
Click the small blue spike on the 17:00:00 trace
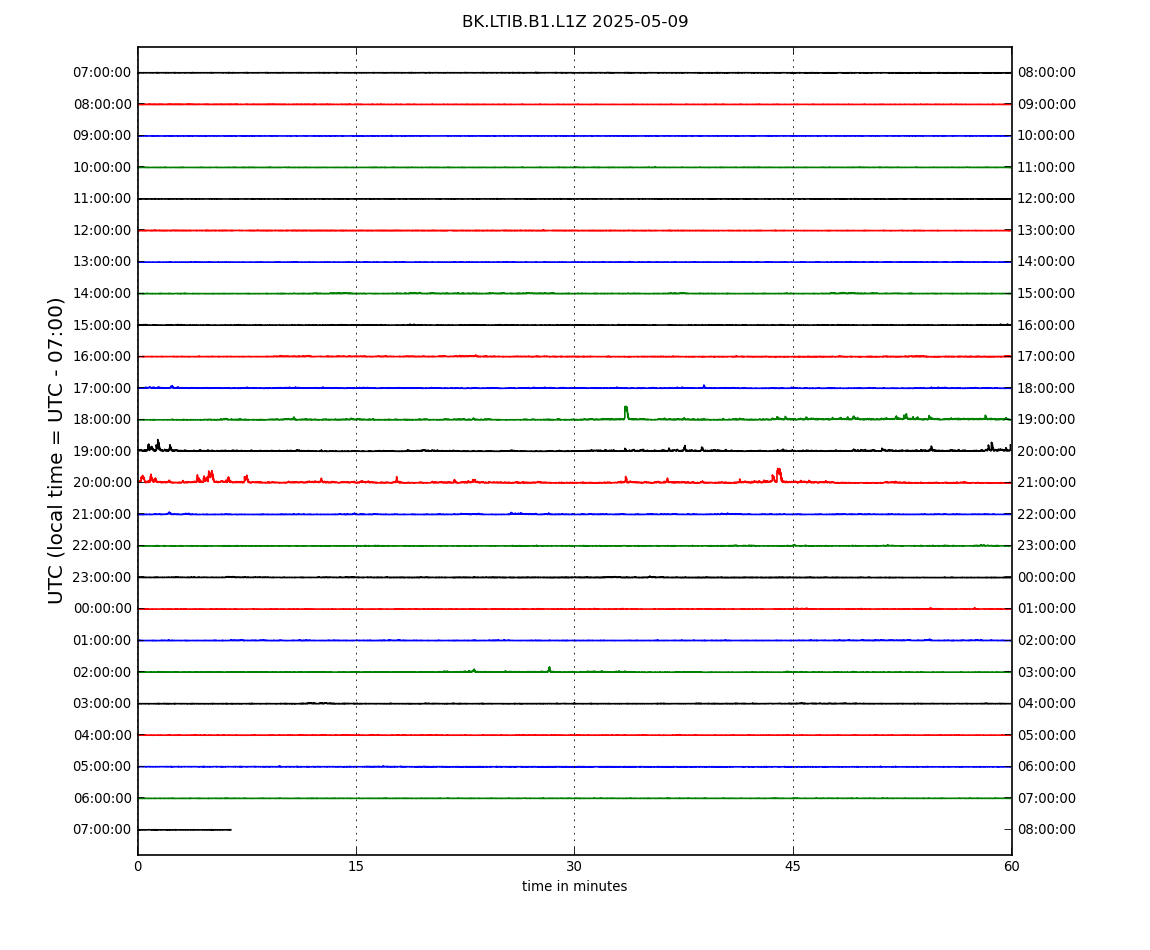click(703, 386)
